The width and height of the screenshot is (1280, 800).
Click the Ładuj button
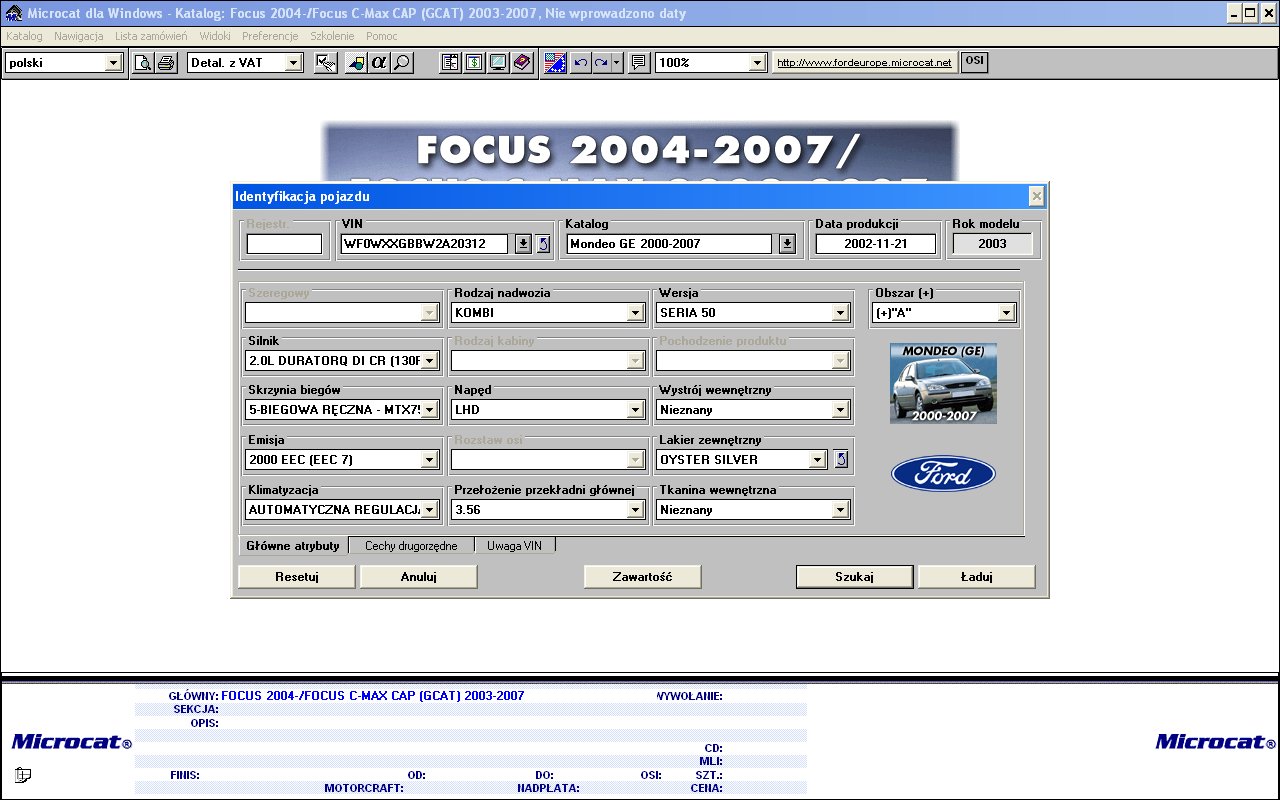(977, 577)
